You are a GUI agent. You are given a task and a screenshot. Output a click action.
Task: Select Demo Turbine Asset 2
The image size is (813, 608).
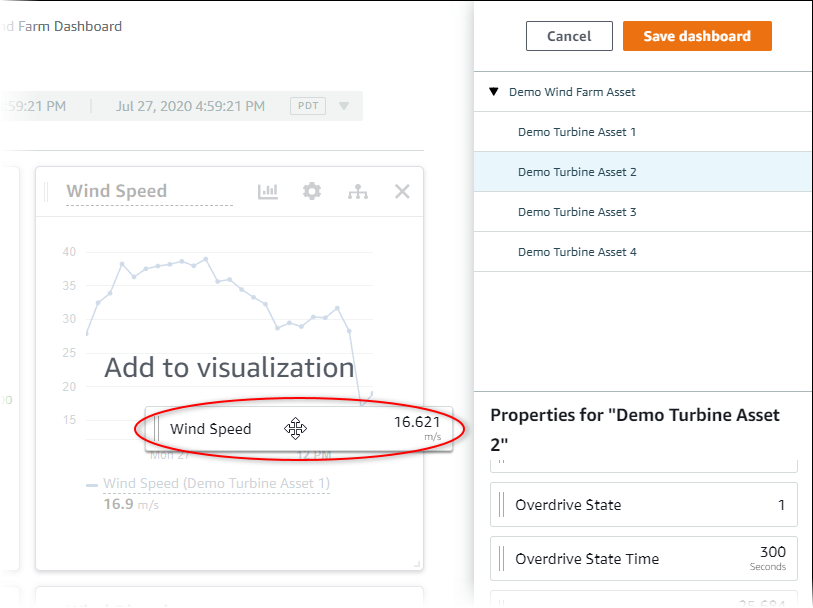click(576, 172)
